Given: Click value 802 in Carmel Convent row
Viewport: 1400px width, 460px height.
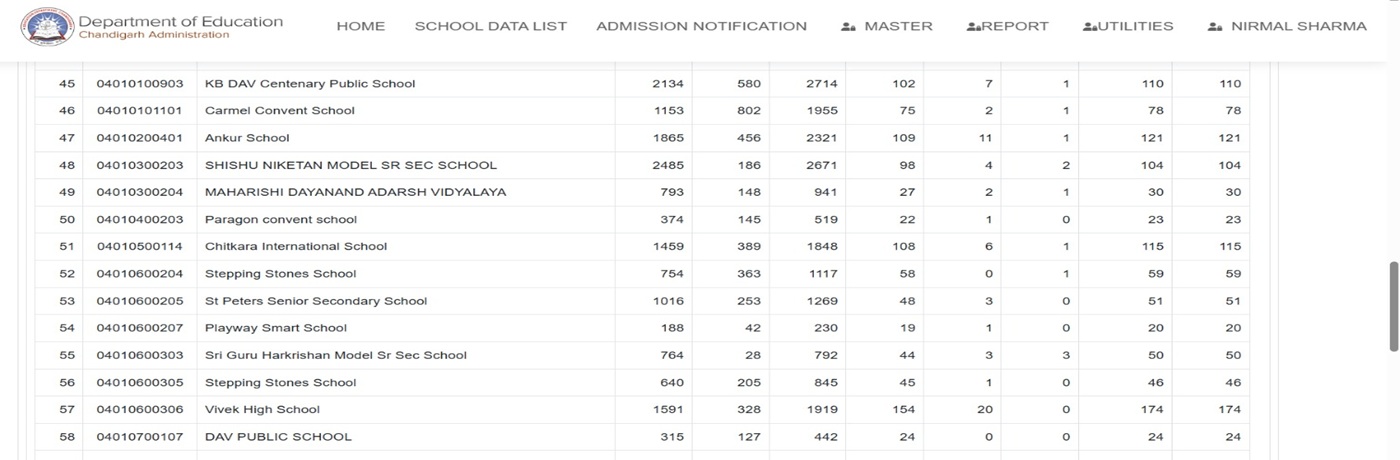Looking at the screenshot, I should (x=749, y=111).
